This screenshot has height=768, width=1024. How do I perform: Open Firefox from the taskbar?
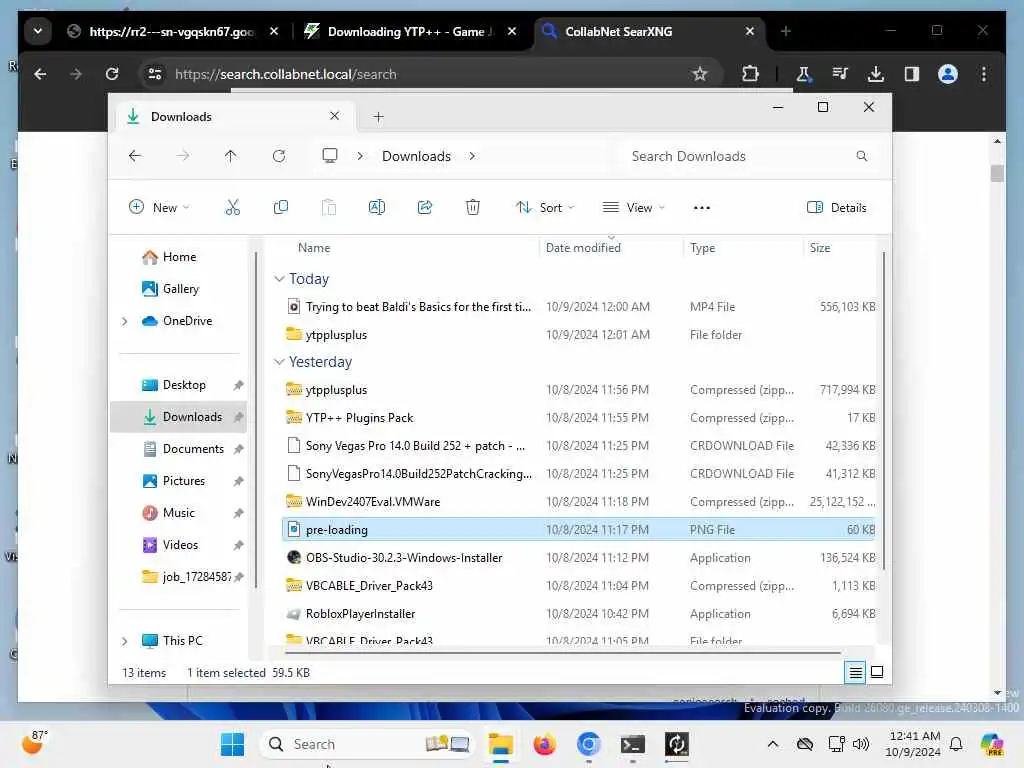pos(544,744)
